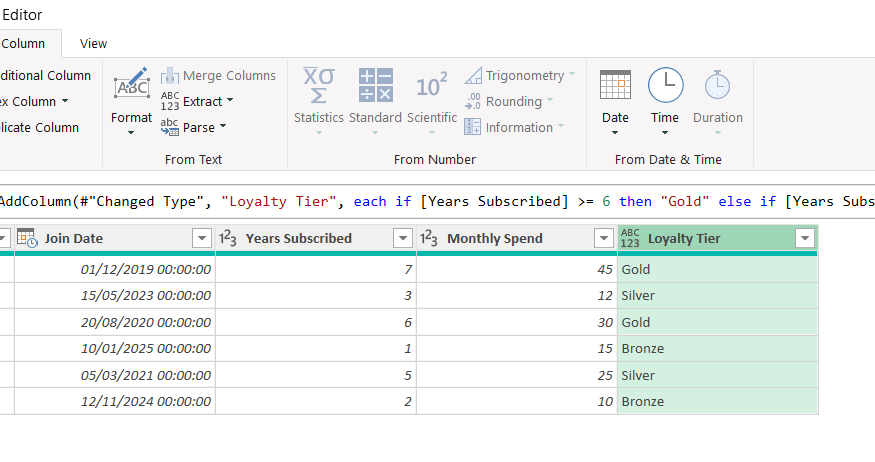Image resolution: width=875 pixels, height=462 pixels.
Task: Click the Join Date datetime type icon
Action: click(x=27, y=238)
